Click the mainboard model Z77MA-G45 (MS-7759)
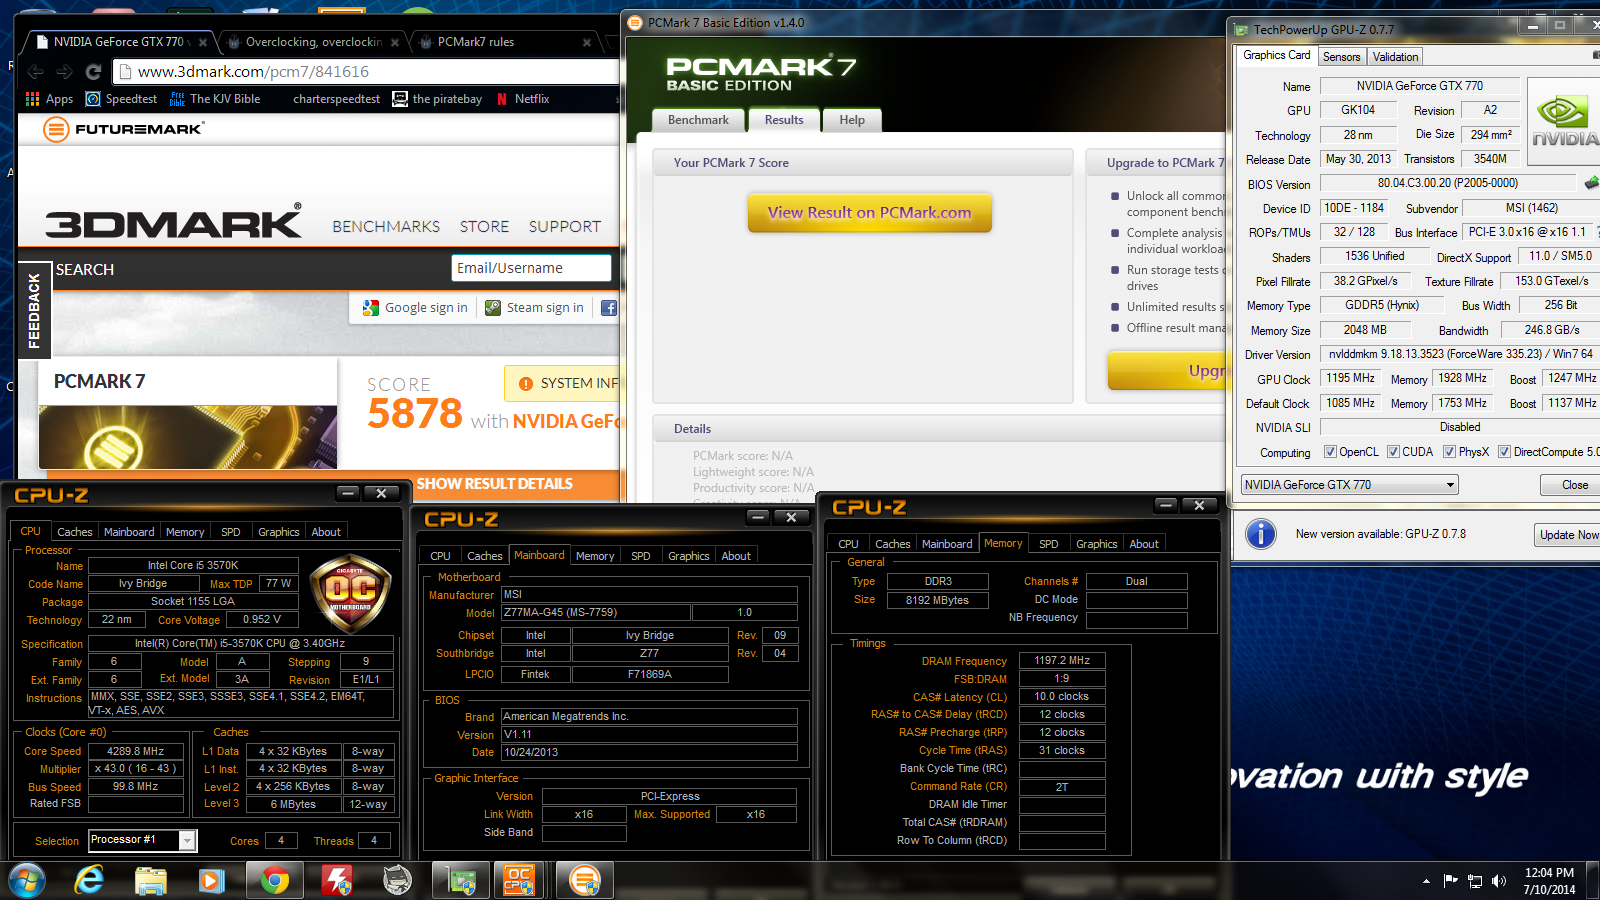The height and width of the screenshot is (900, 1600). point(595,612)
